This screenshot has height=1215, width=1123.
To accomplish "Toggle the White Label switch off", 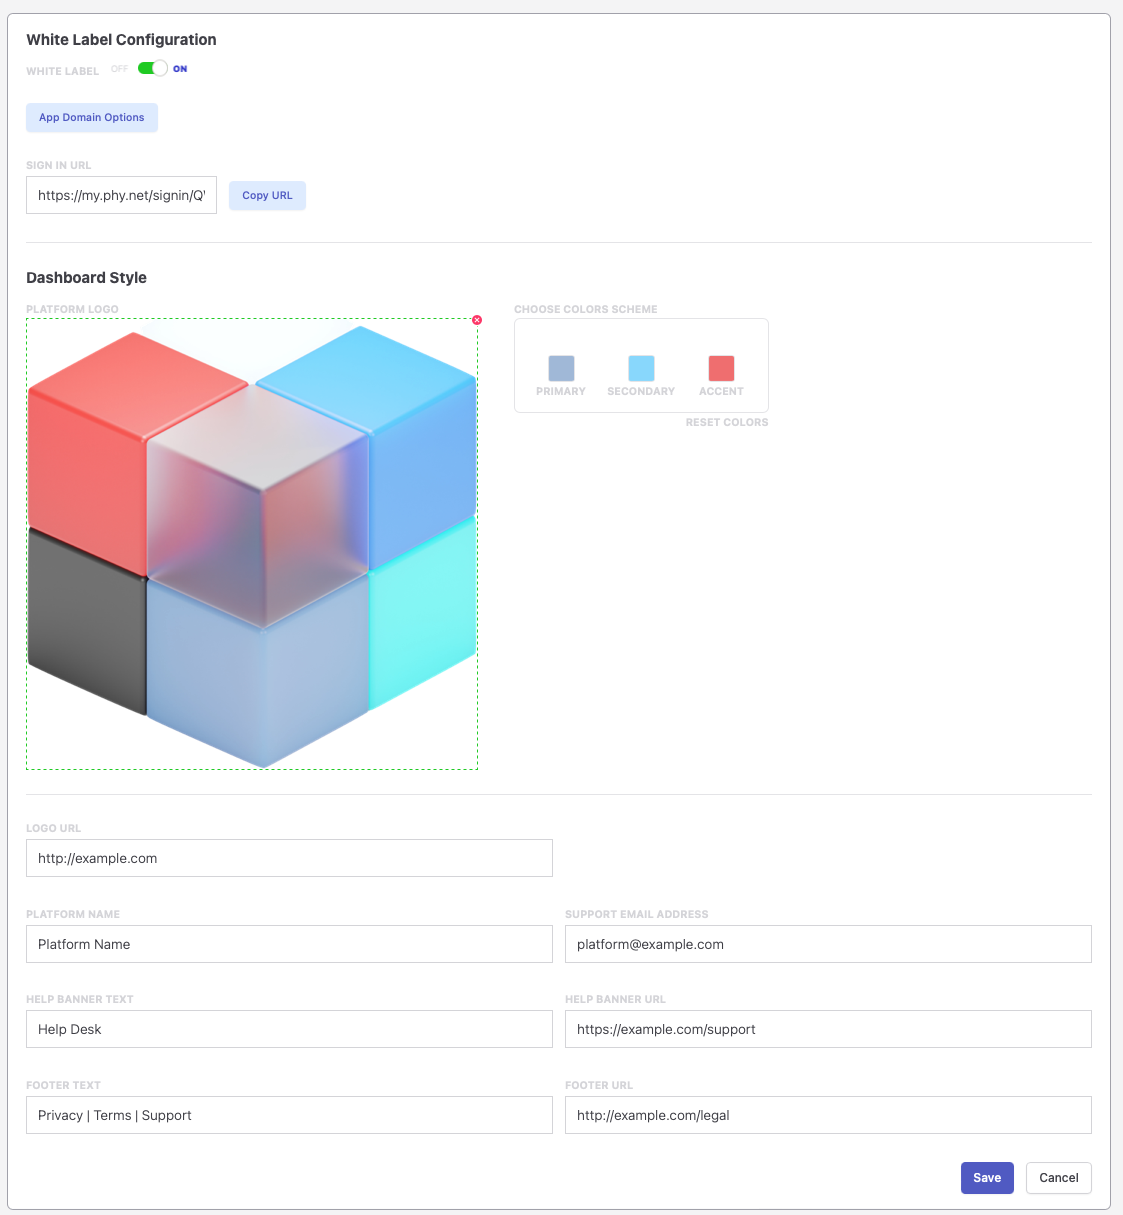I will (152, 68).
